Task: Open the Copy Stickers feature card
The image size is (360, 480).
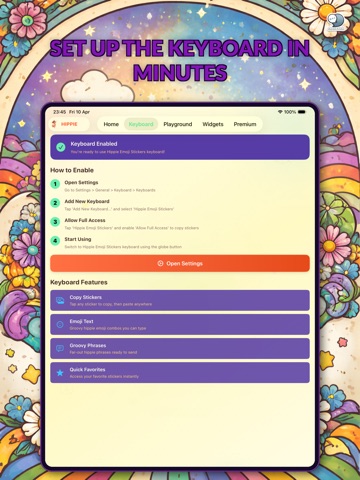Action: tap(180, 300)
